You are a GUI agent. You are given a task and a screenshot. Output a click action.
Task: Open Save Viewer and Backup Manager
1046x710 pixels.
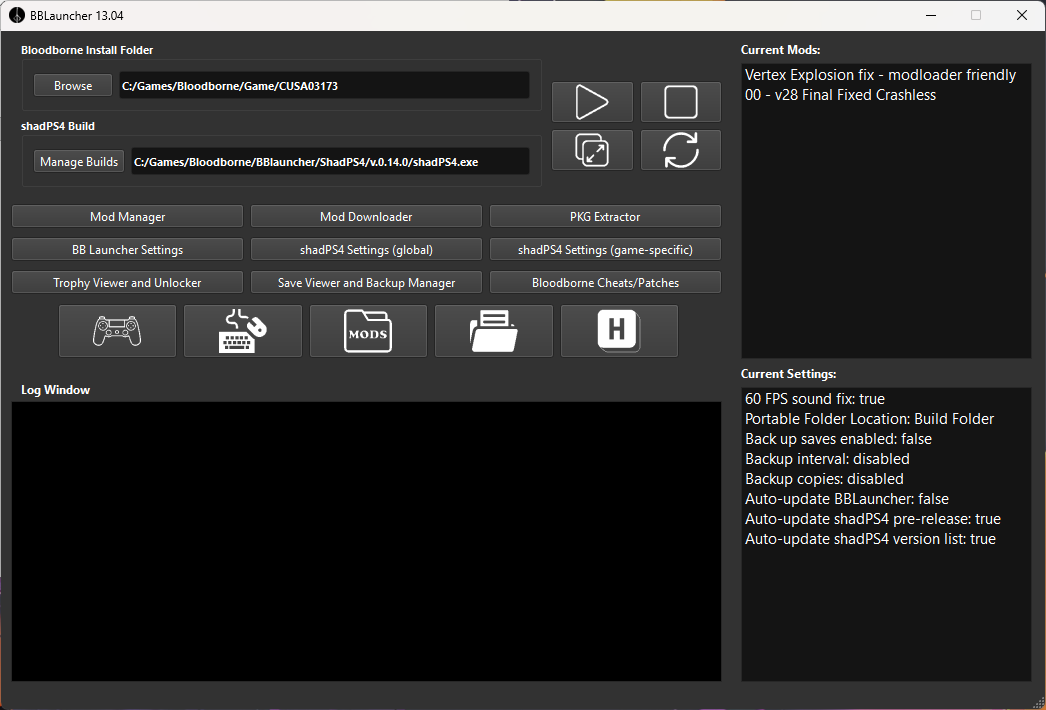click(366, 282)
